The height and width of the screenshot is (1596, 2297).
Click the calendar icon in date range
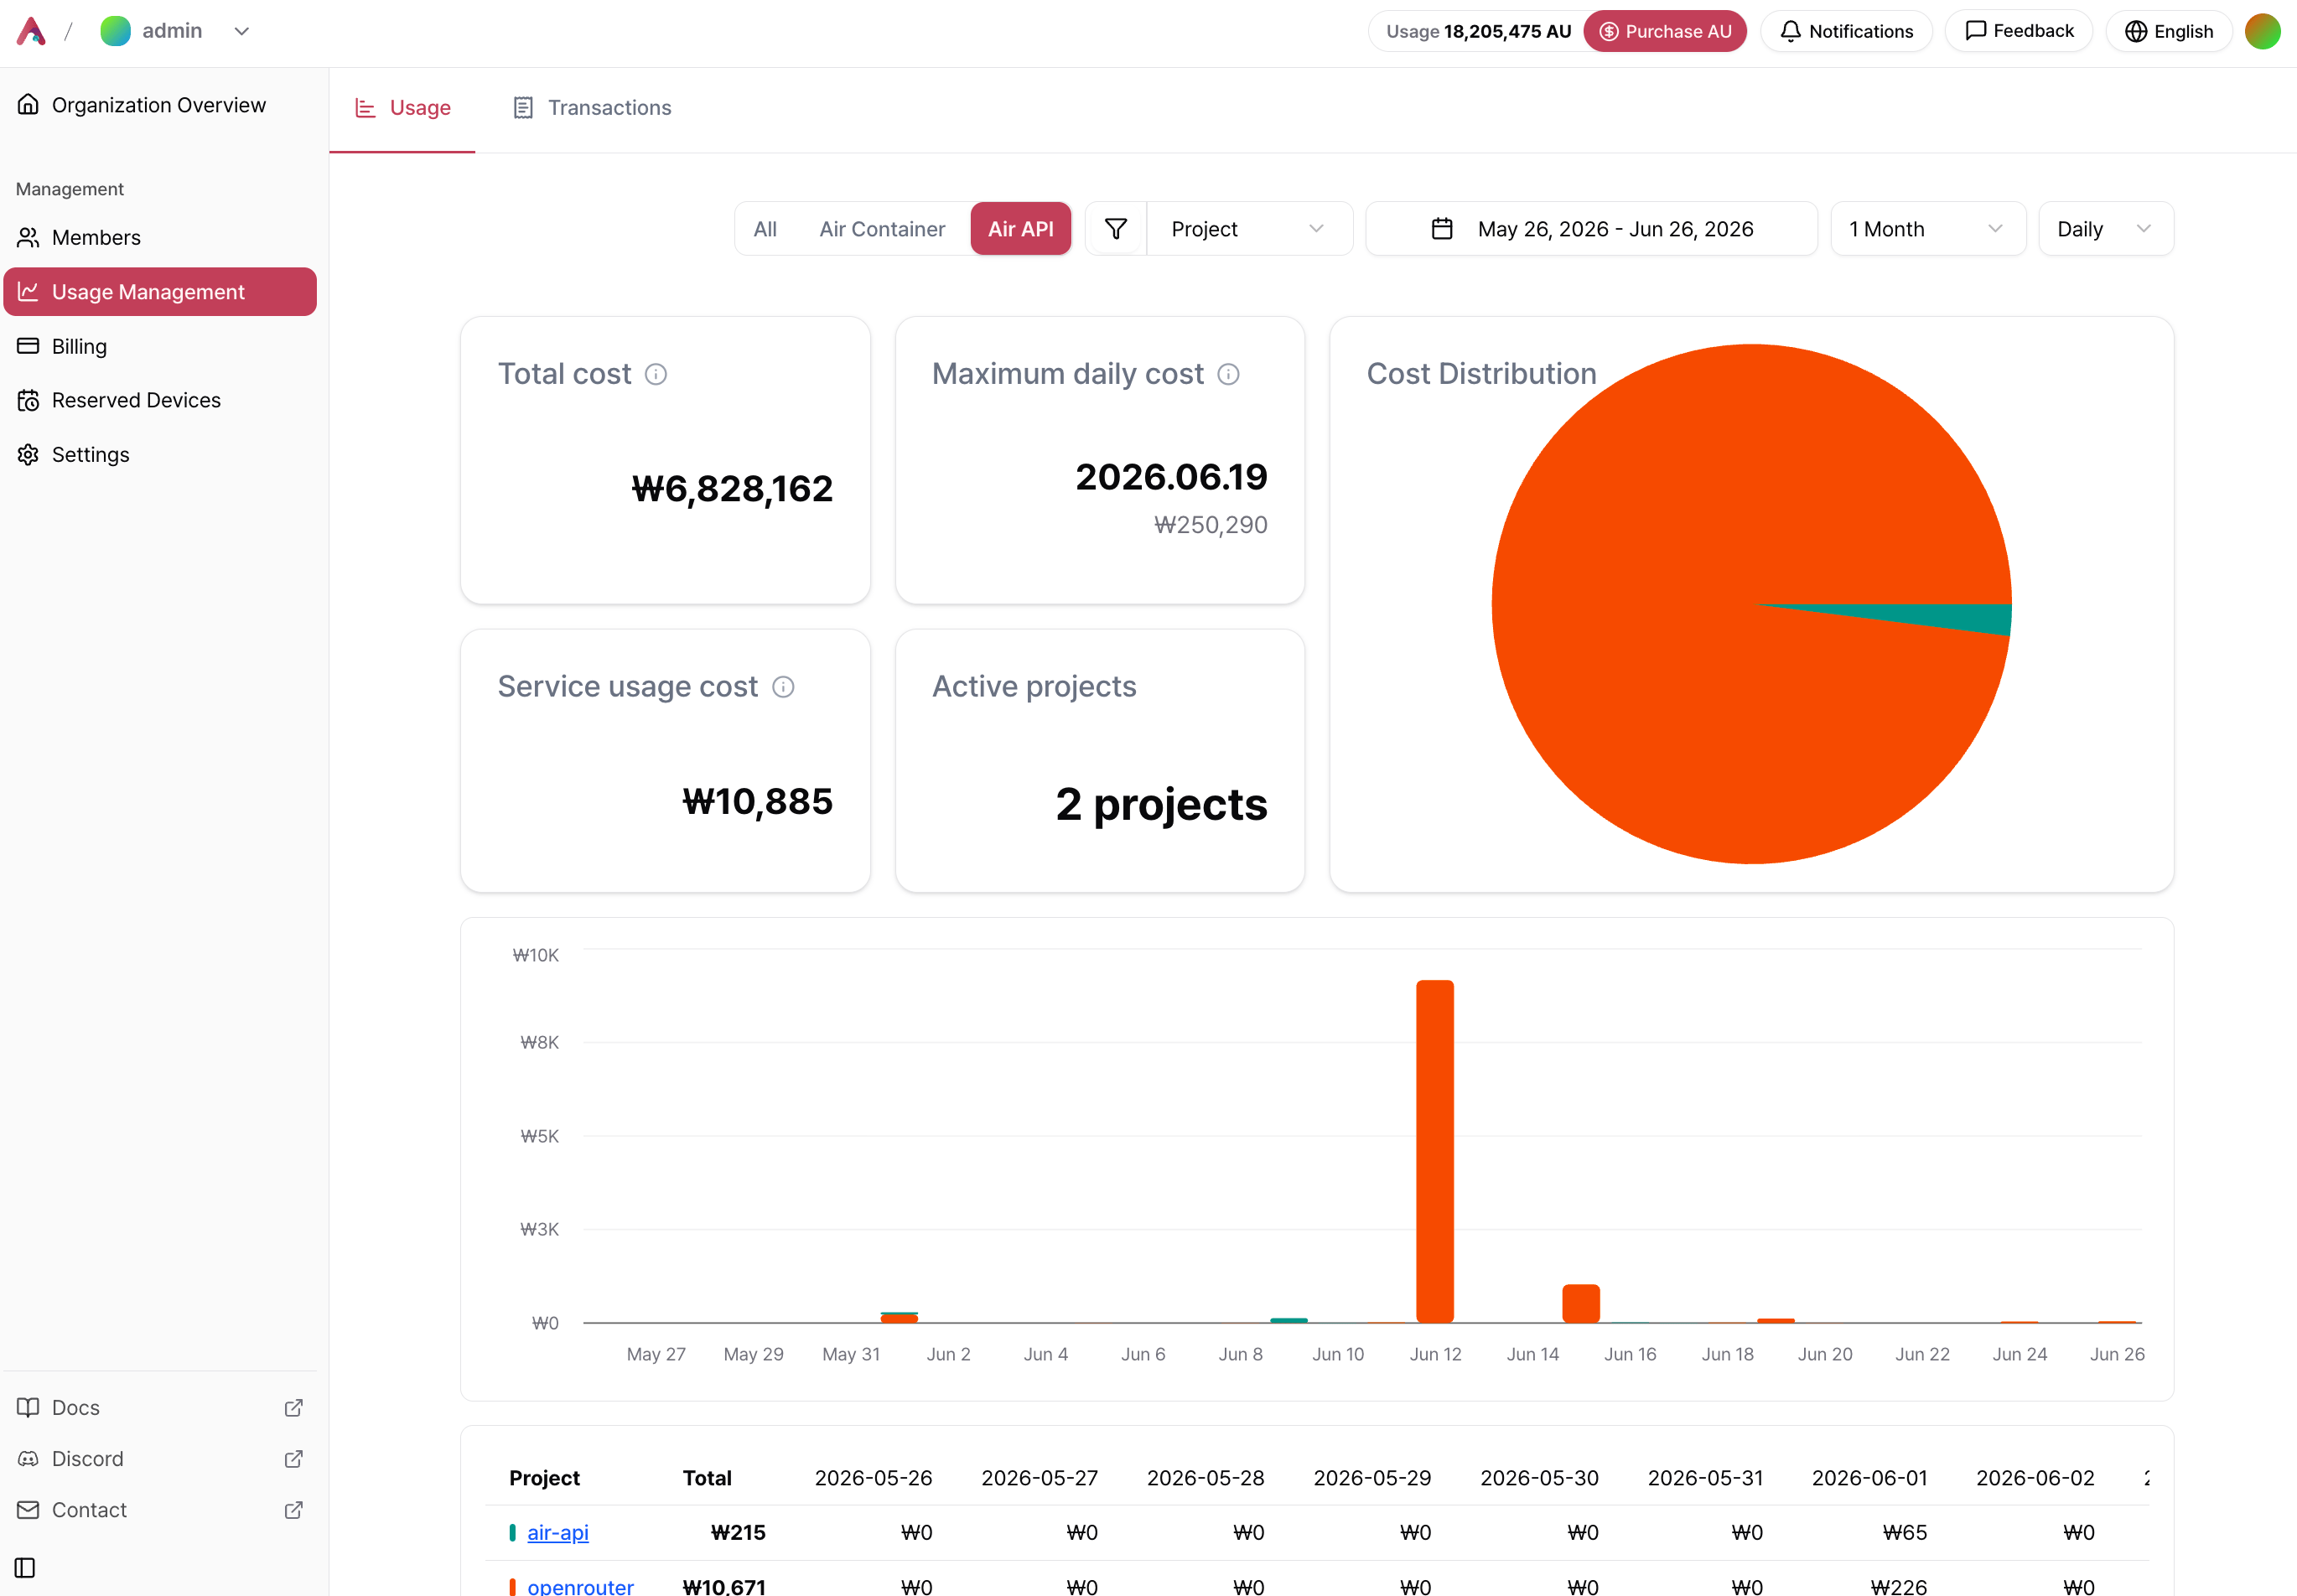[x=1442, y=229]
